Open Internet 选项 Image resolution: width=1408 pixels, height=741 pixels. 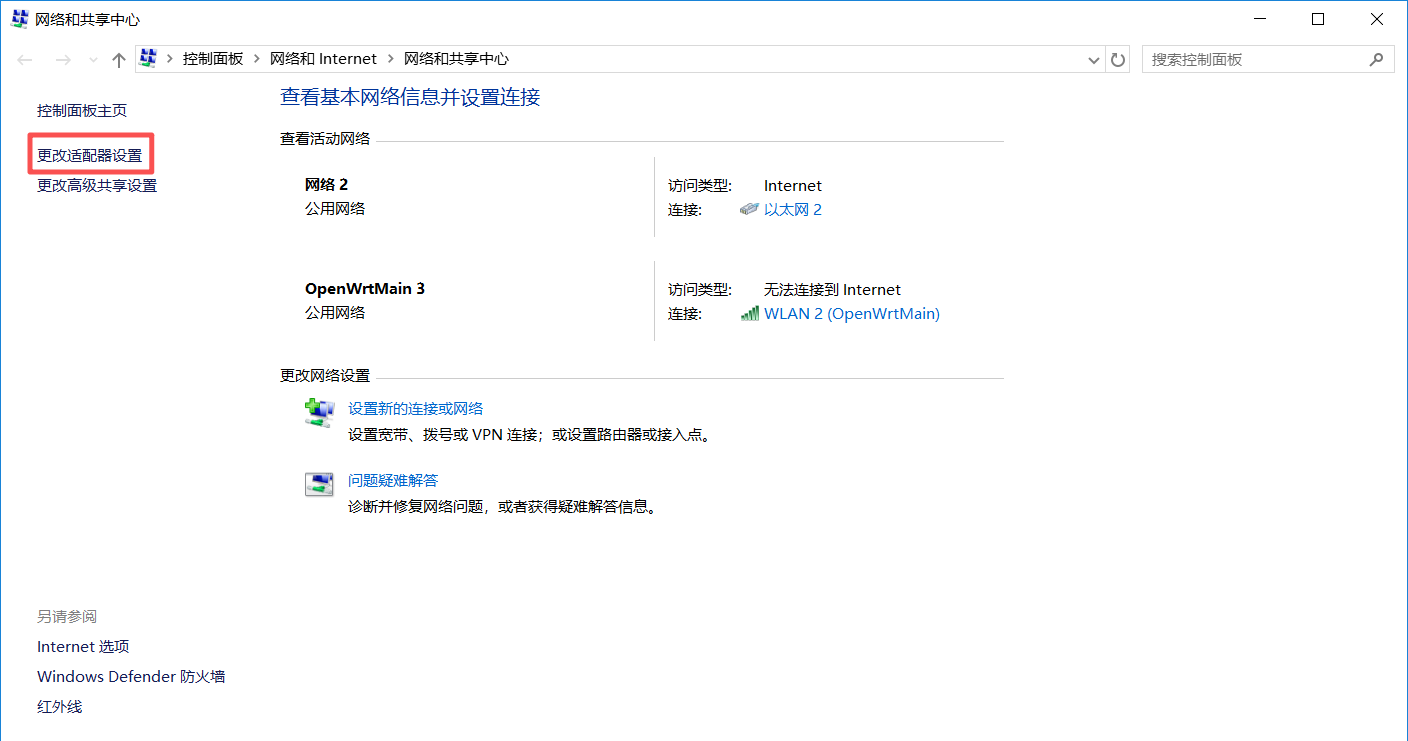tap(82, 646)
